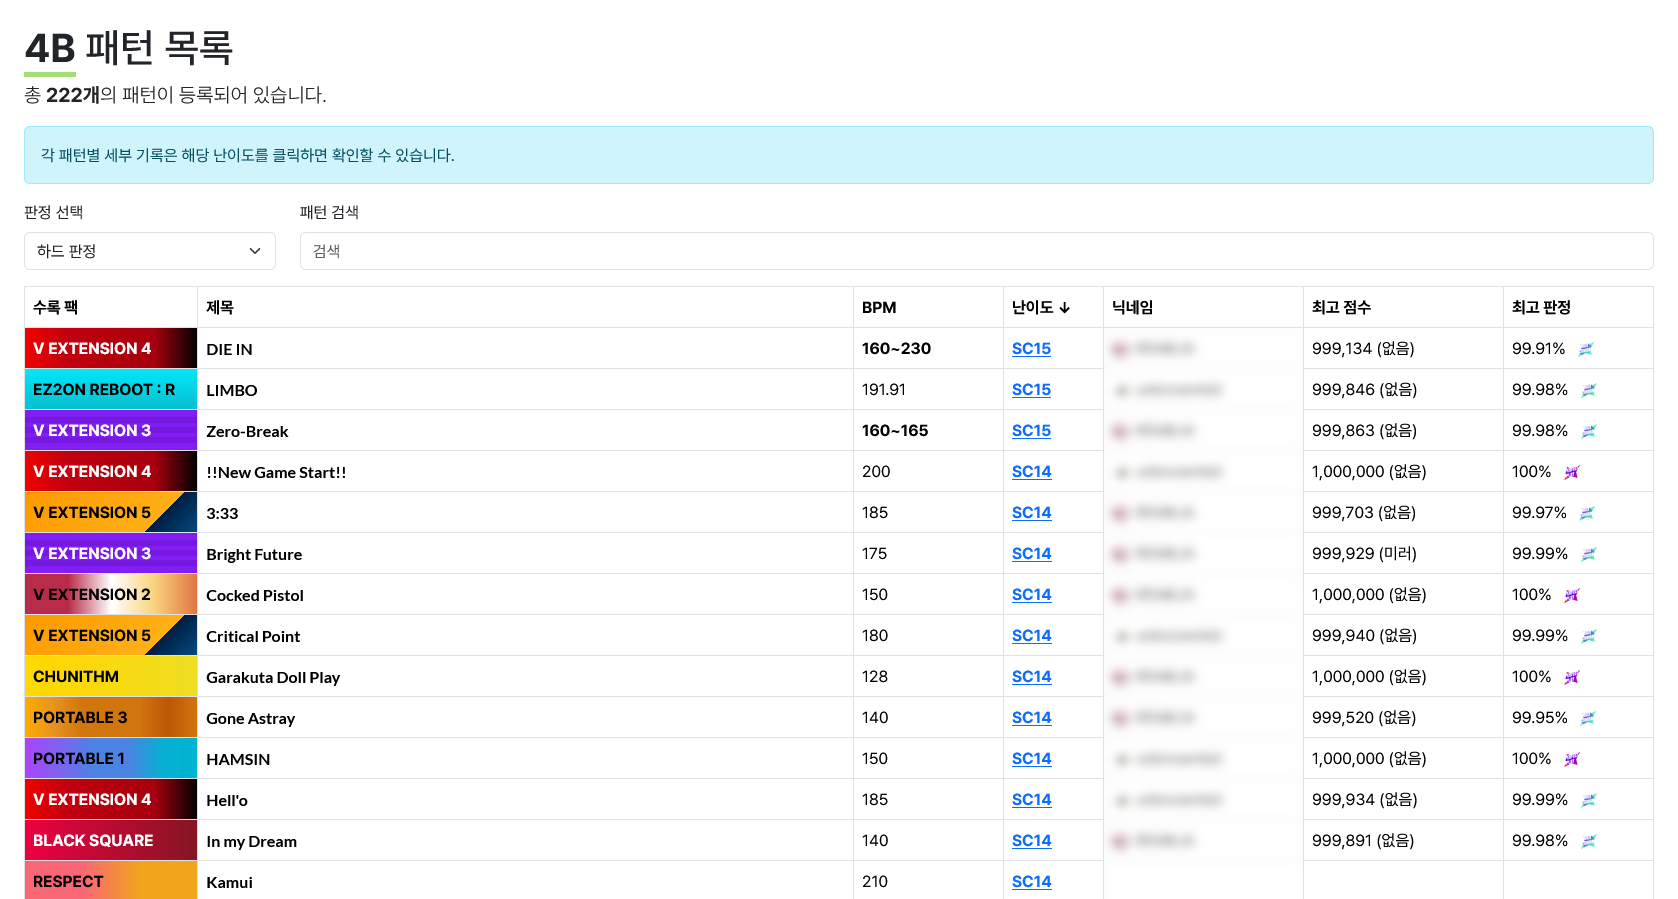The width and height of the screenshot is (1678, 899).
Task: Click the judgment icon beside 99.97% for 3:33
Action: pos(1587,513)
